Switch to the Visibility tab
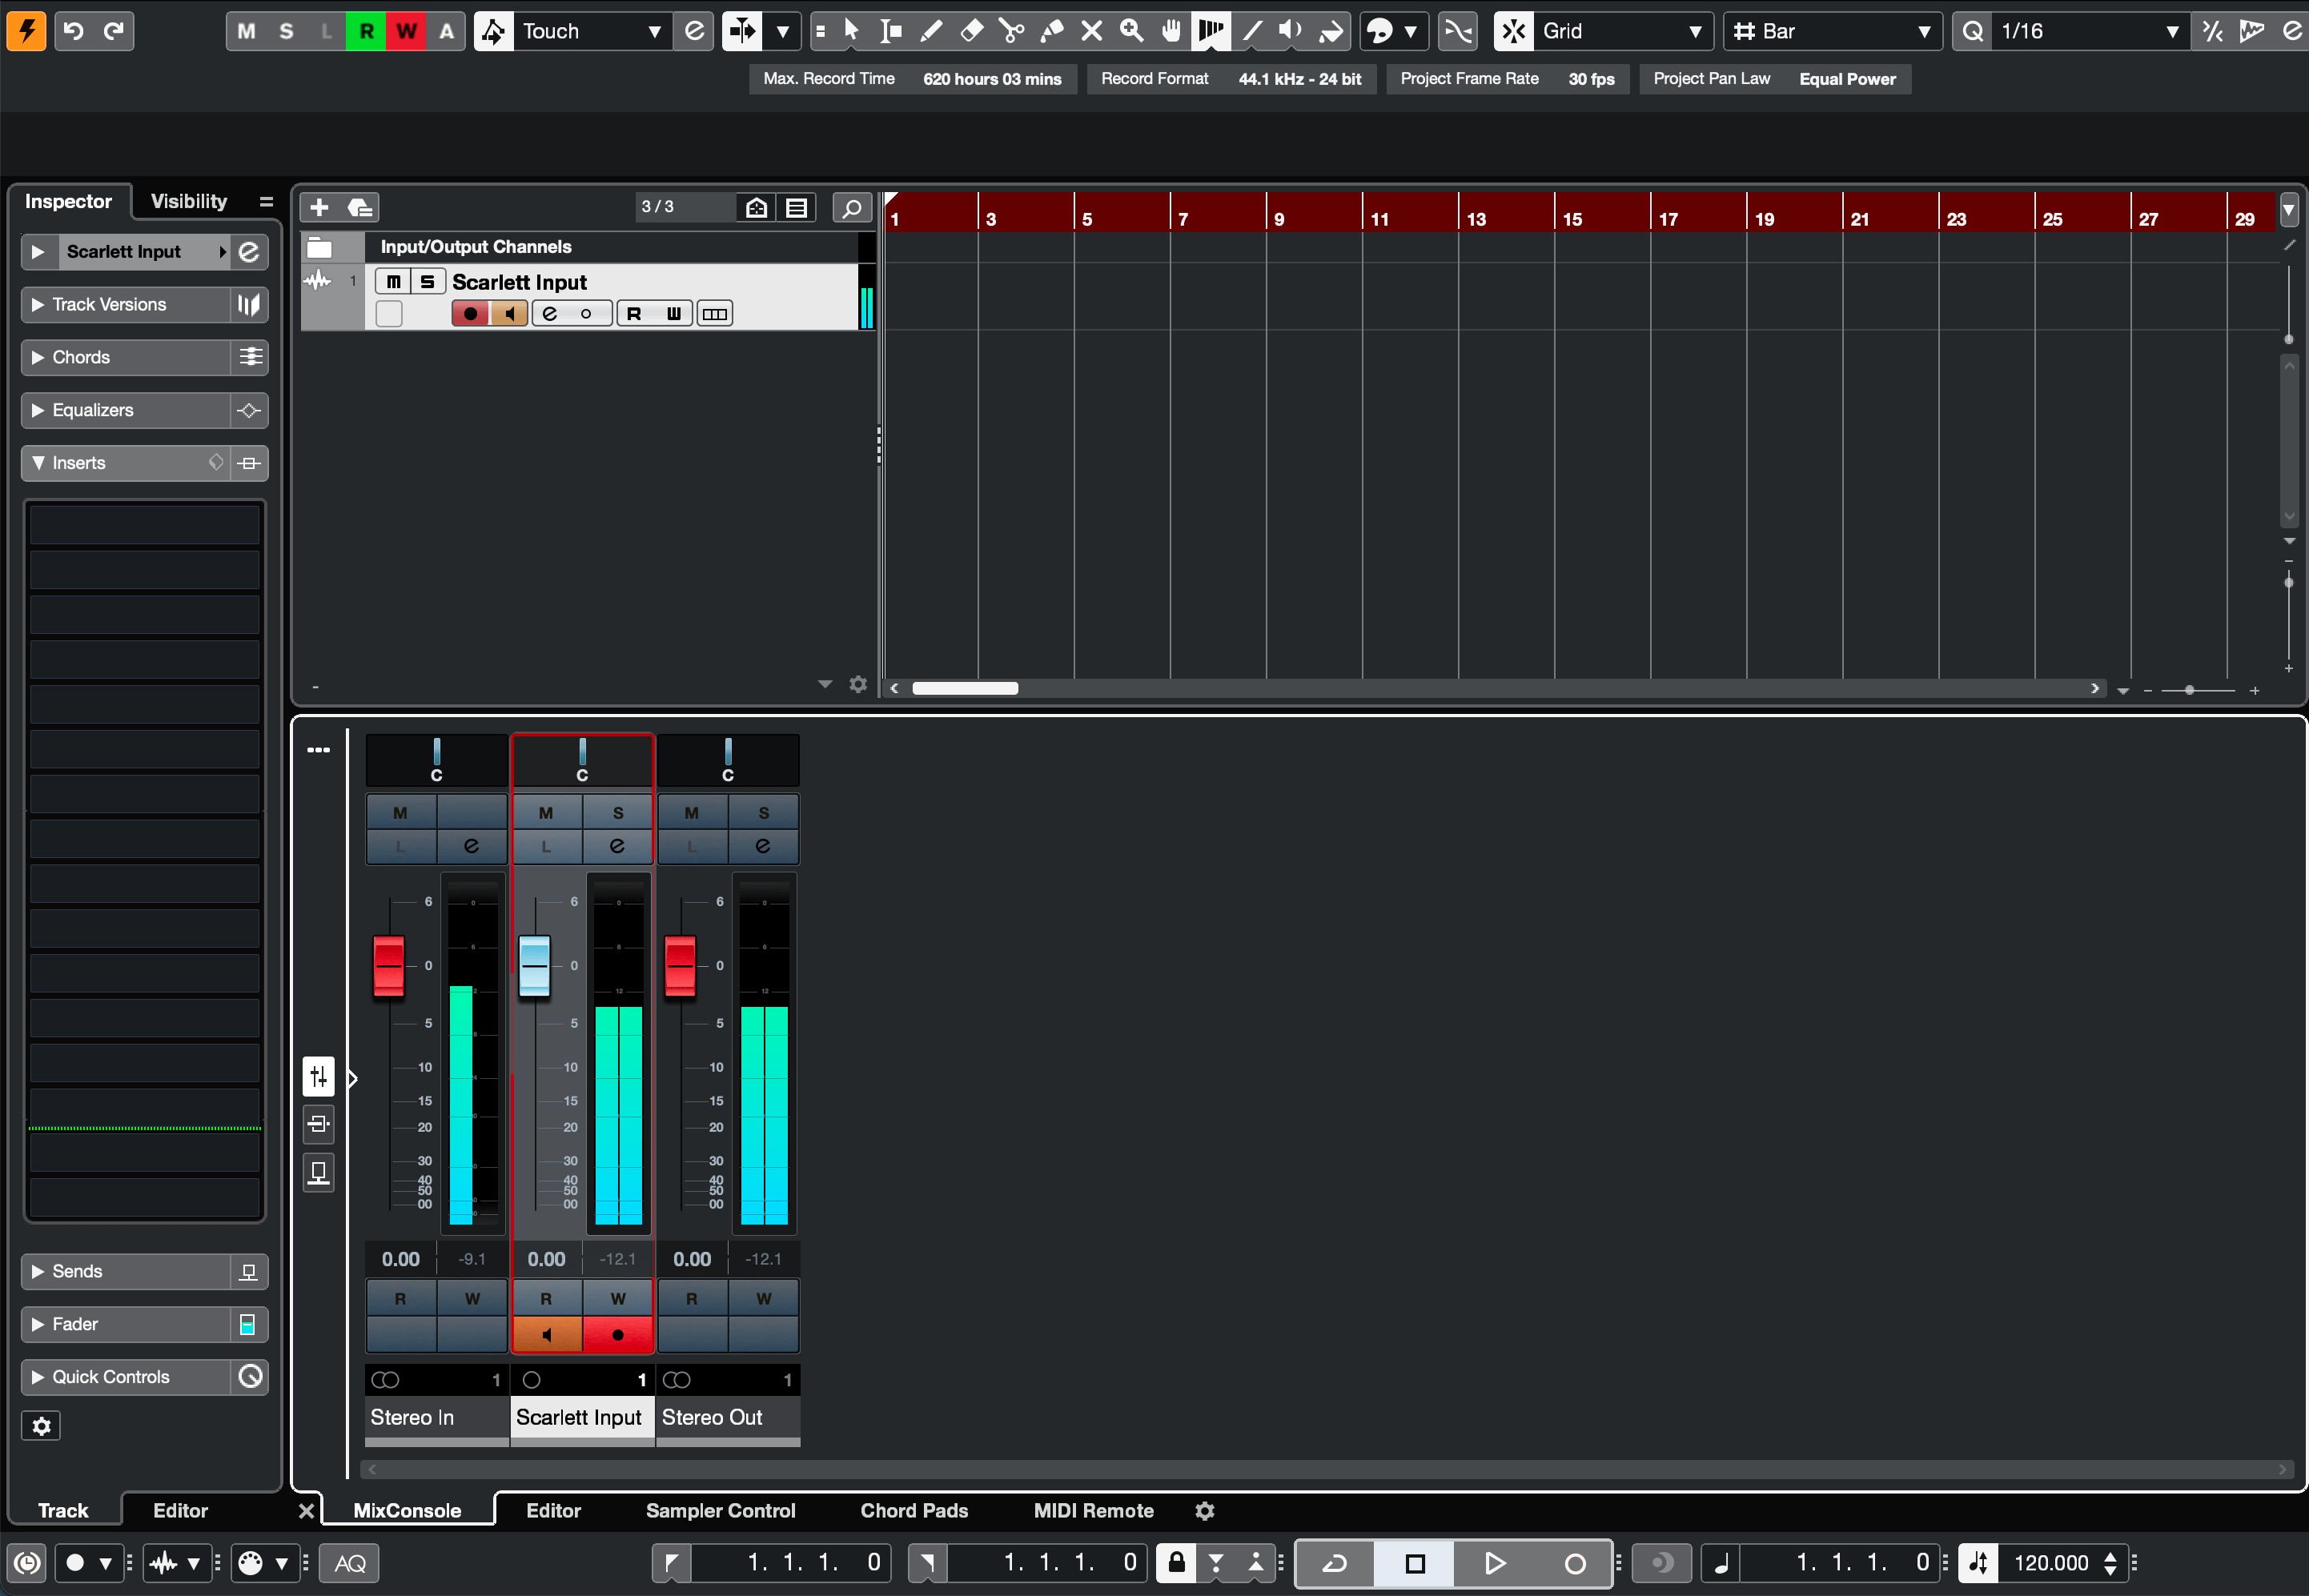Viewport: 2309px width, 1596px height. tap(189, 201)
